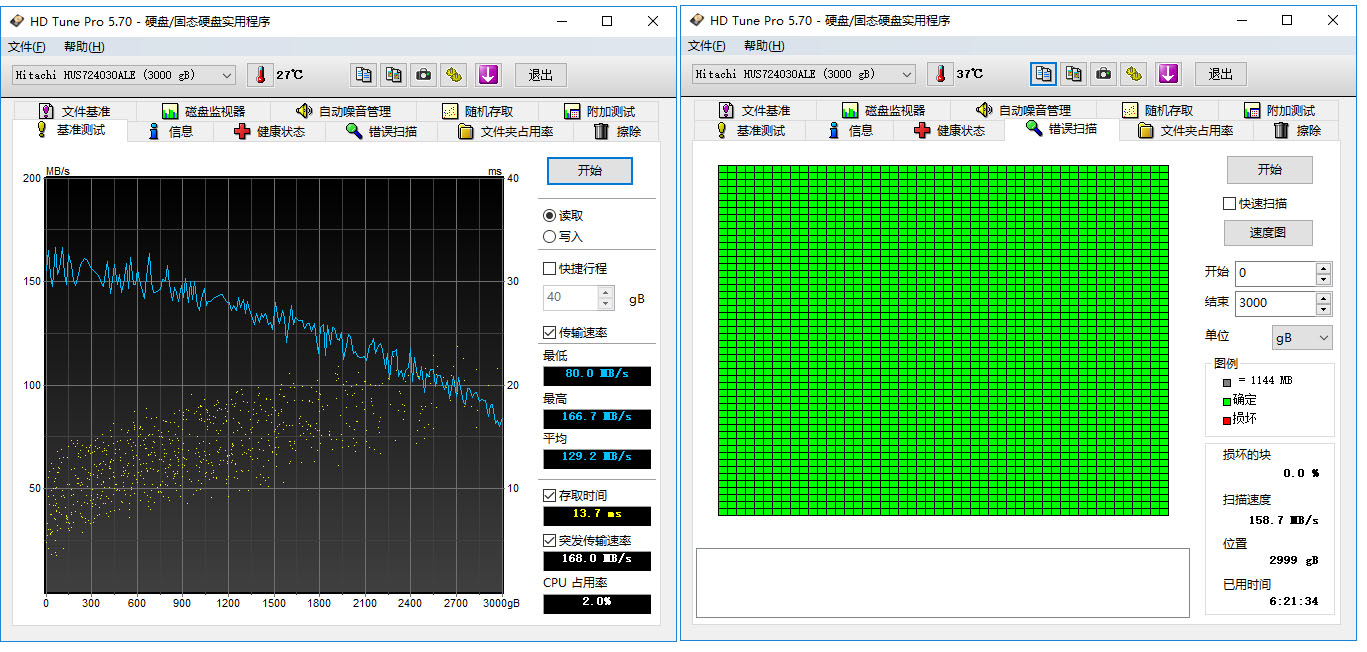This screenshot has height=652, width=1367.
Task: Open the 单位 gB unit dropdown
Action: pos(1301,338)
